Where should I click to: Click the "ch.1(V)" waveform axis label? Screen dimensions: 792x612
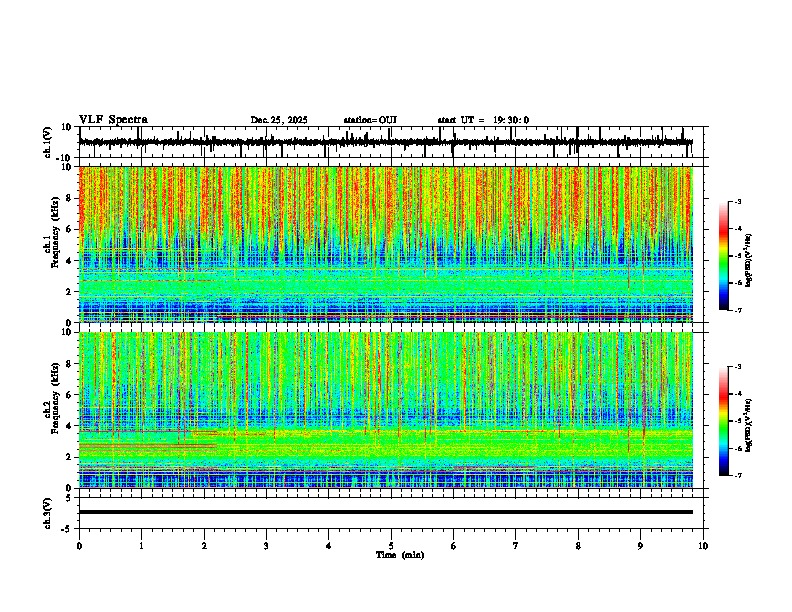[x=48, y=142]
